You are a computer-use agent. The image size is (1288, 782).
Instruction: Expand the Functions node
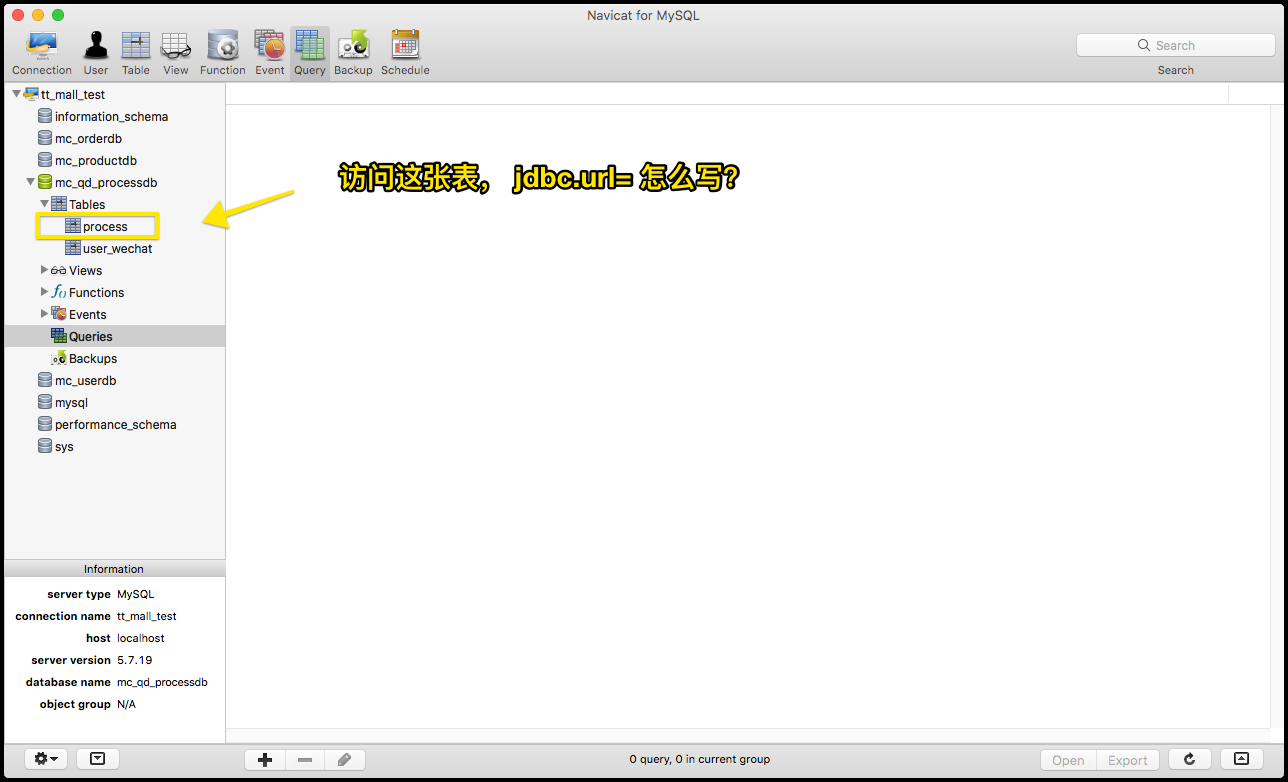click(x=44, y=292)
